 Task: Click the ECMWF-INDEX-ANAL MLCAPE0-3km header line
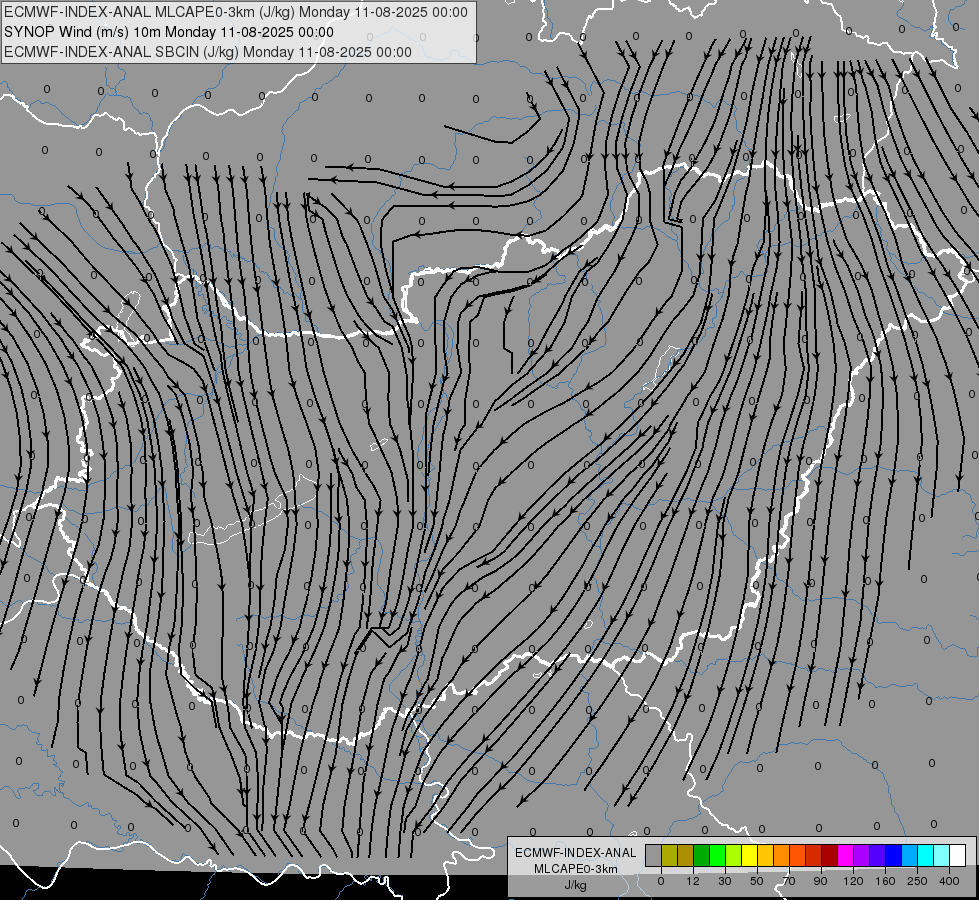[235, 12]
